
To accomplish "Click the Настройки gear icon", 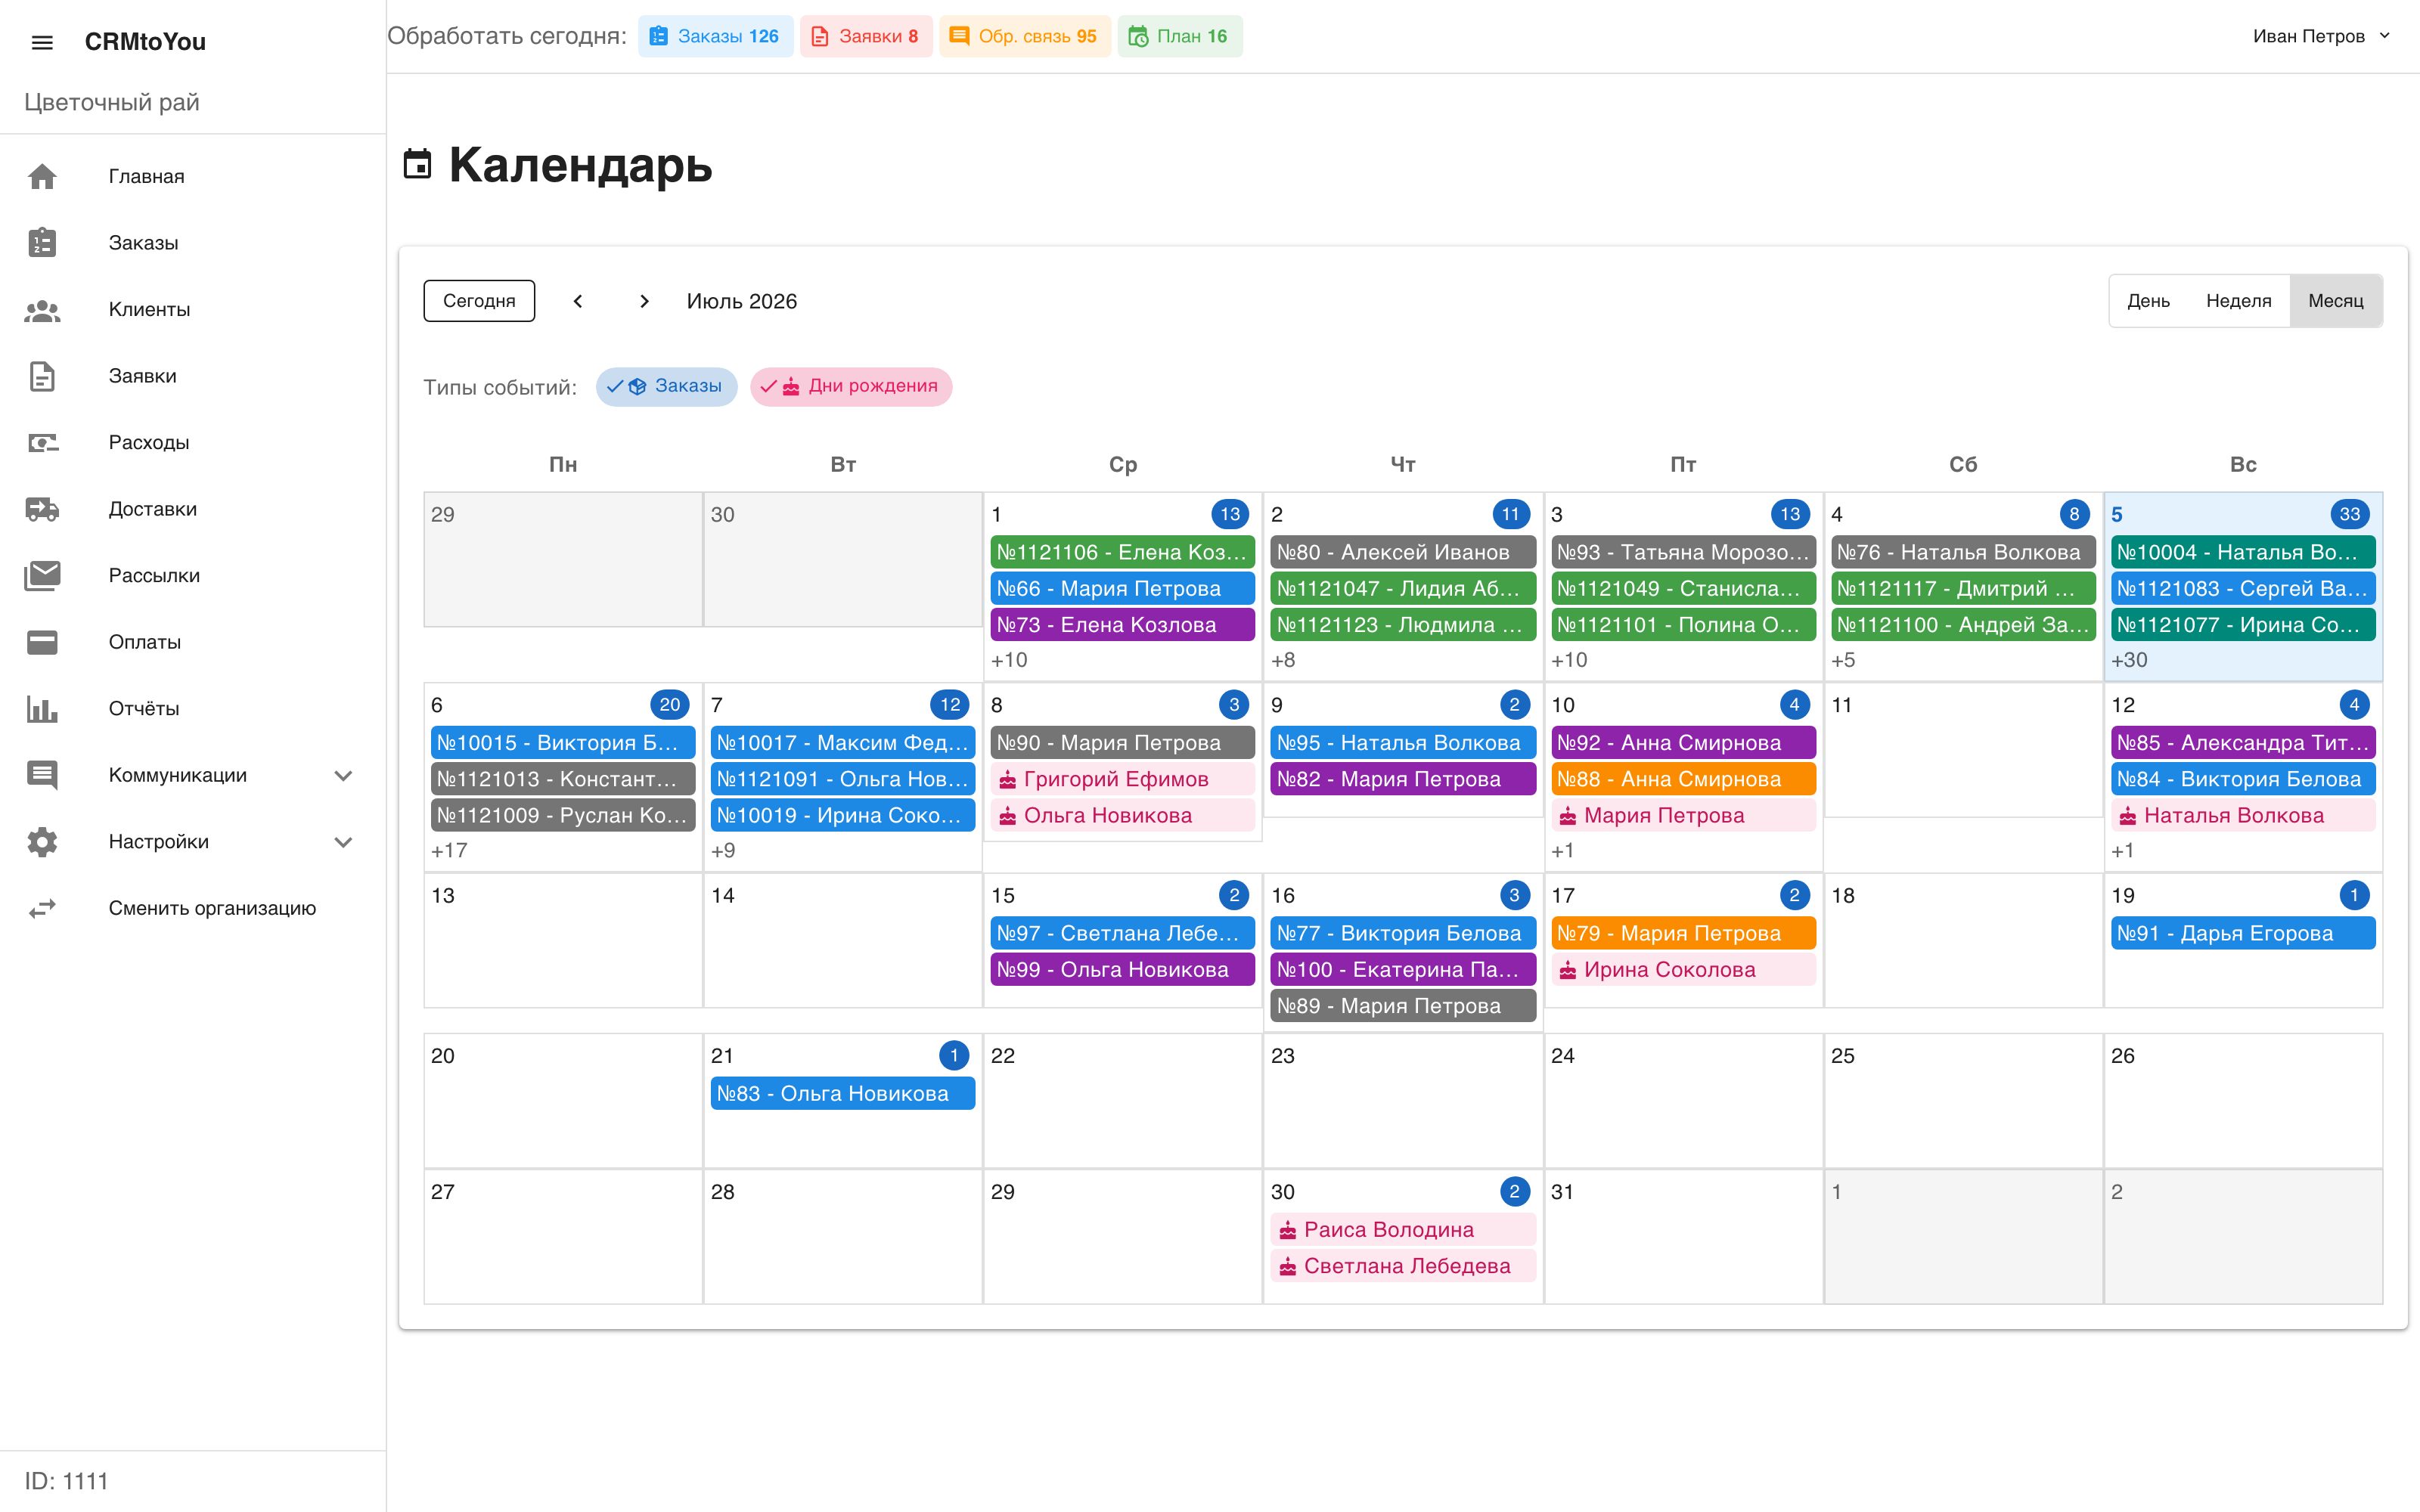I will point(42,842).
